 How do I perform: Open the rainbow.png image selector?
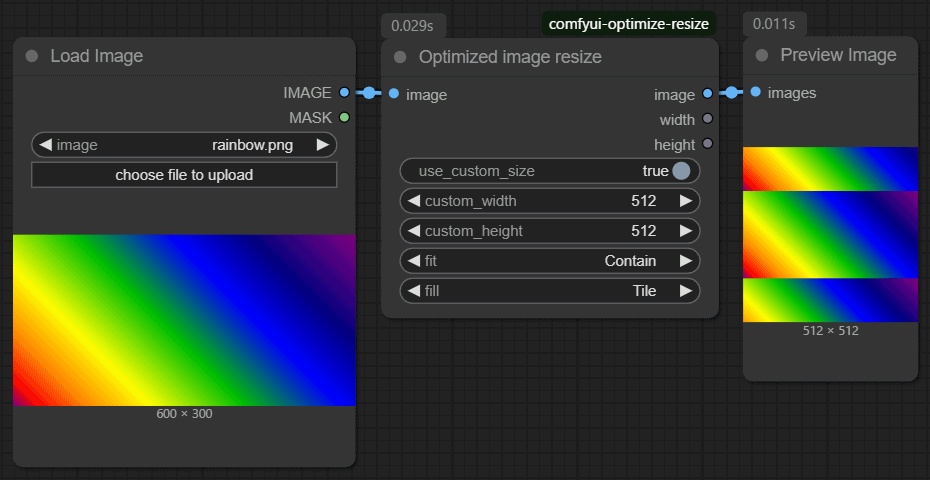click(184, 145)
